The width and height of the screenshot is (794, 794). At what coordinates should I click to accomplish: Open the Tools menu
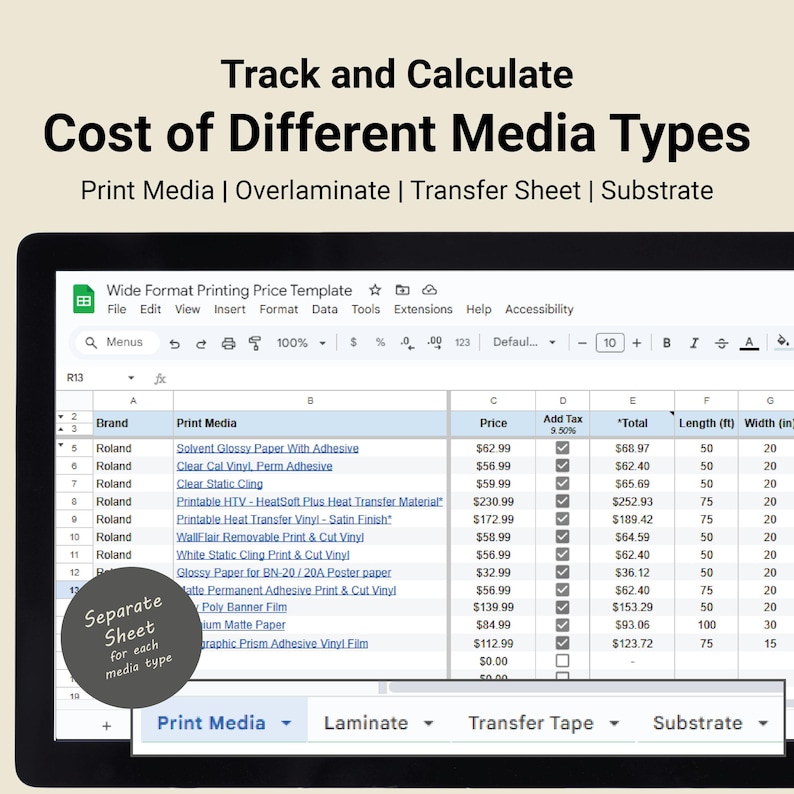coord(366,309)
